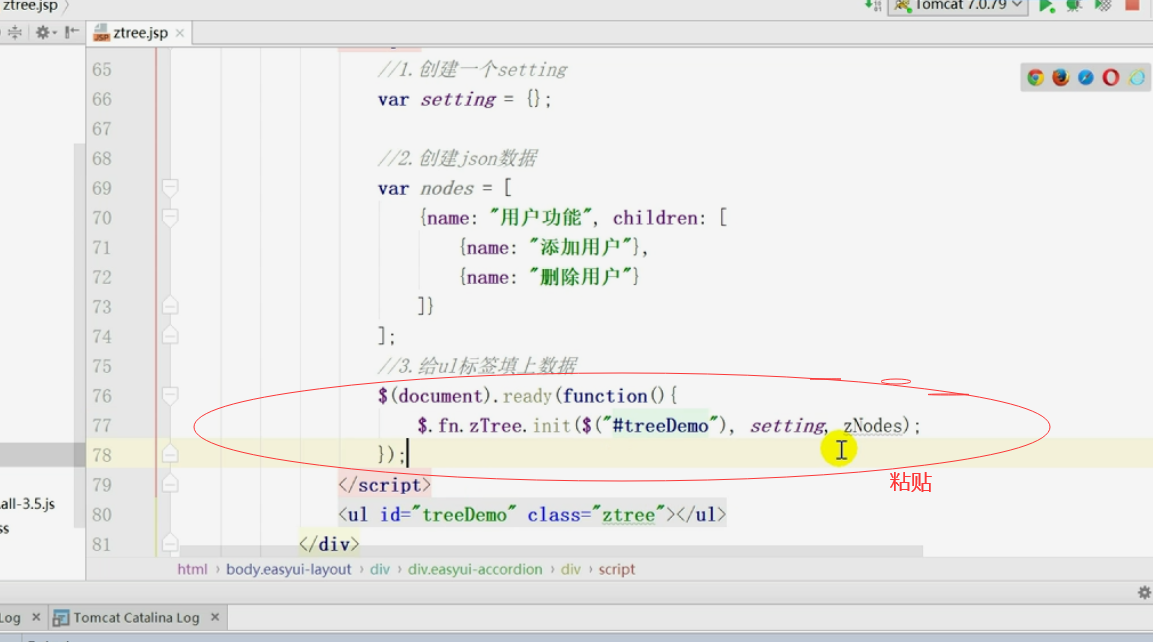Select the Log tab at bottom left
Screen dimensions: 1153x642
pyautogui.click(x=10, y=618)
